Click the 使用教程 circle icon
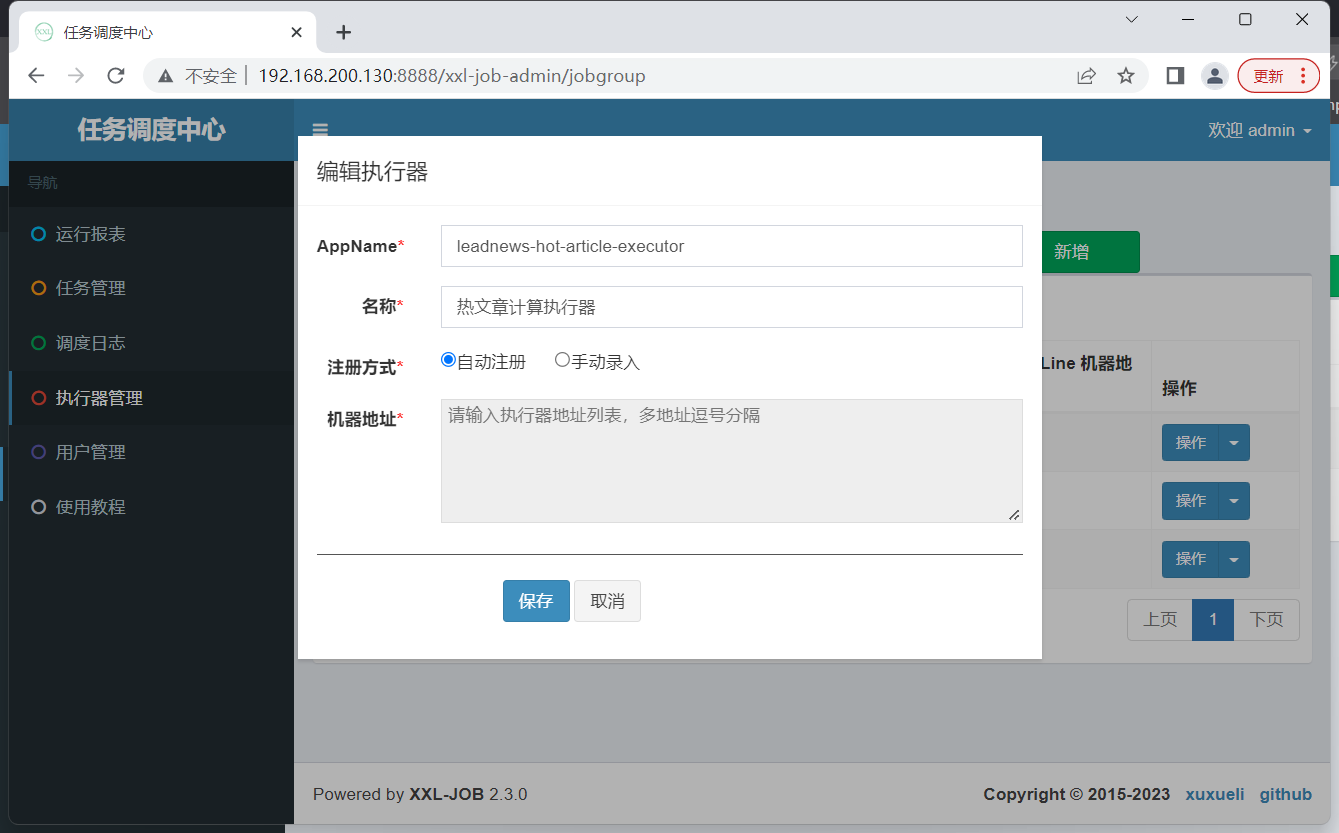 coord(39,507)
